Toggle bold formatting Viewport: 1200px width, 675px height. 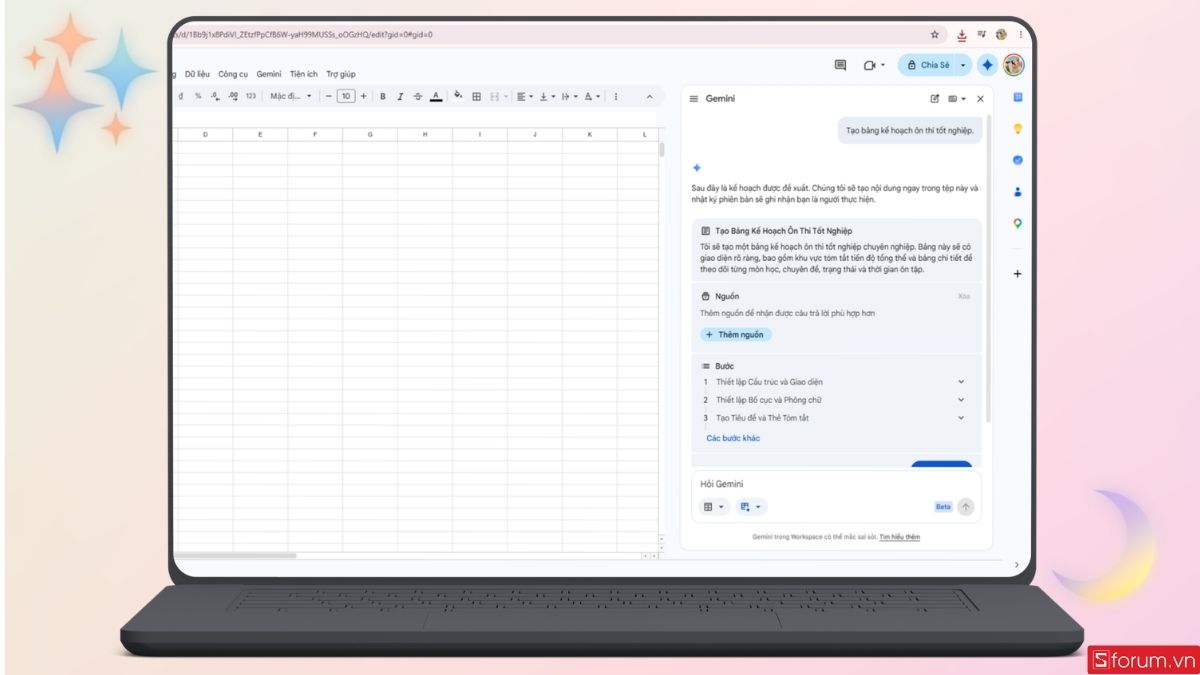point(382,96)
